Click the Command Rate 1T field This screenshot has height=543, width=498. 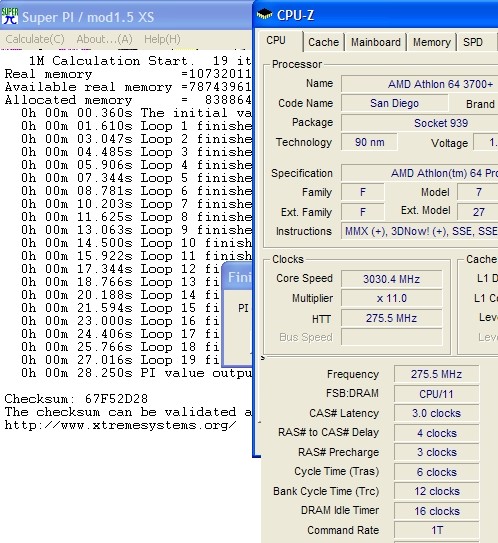pos(436,530)
